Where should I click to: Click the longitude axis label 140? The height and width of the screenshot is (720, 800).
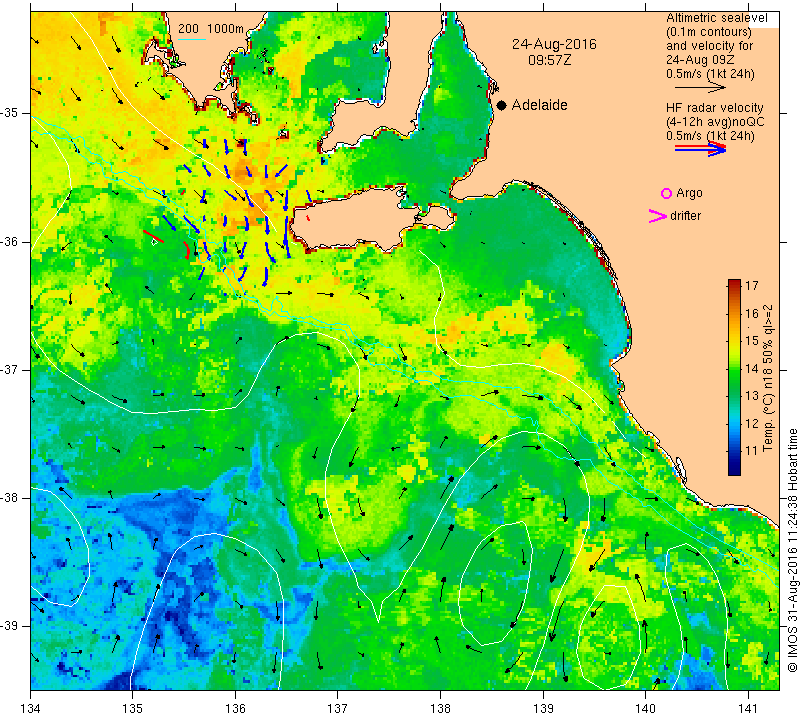[645, 709]
